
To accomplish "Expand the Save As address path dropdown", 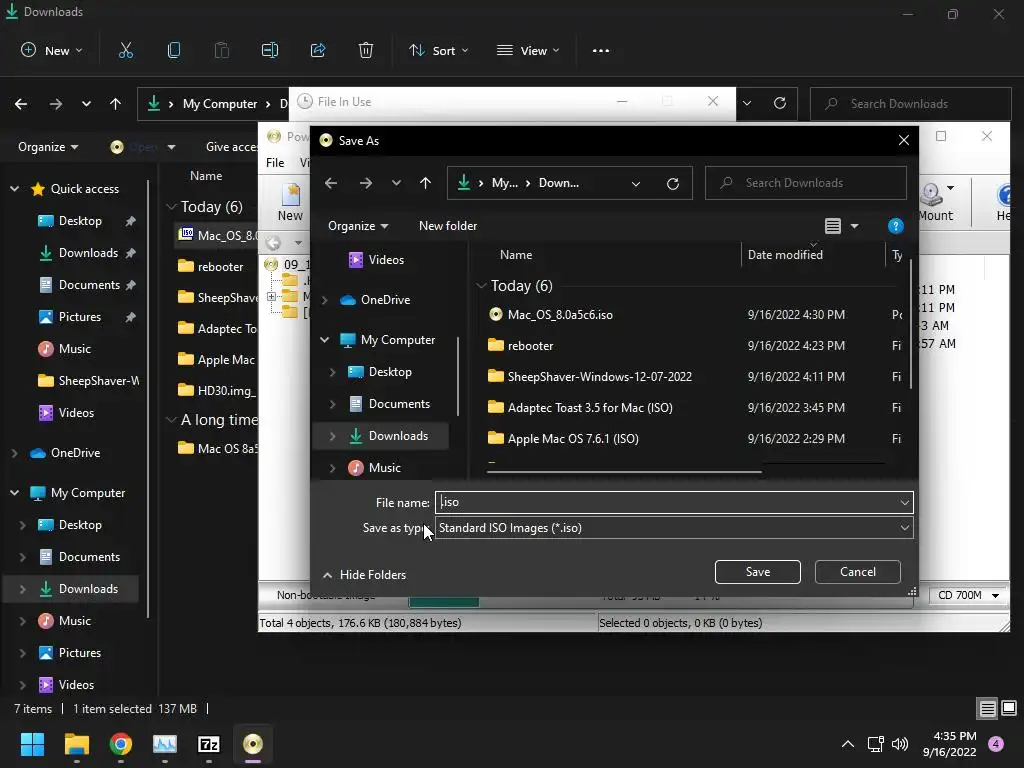I will (635, 184).
